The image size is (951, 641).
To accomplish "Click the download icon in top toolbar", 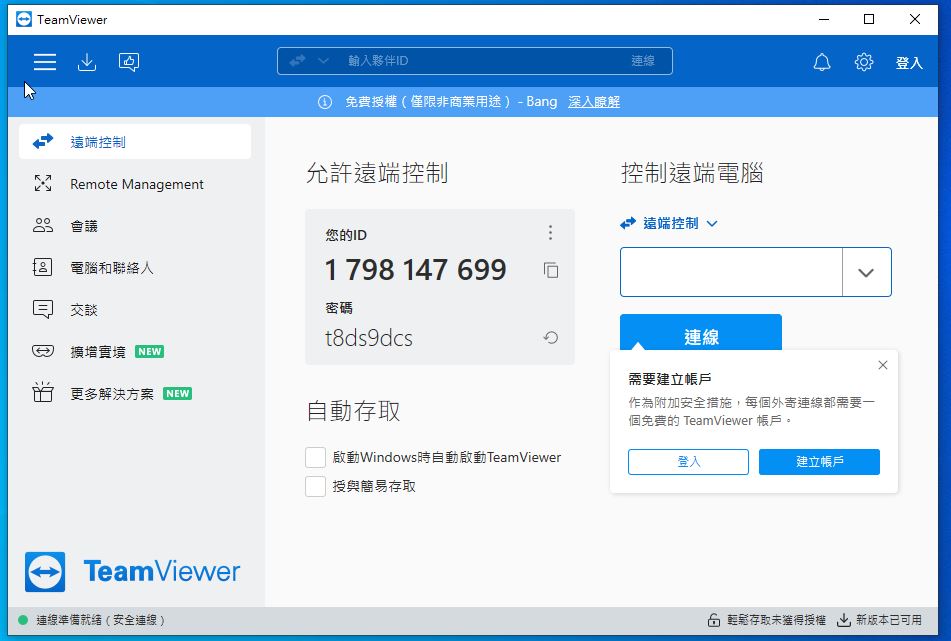I will coord(87,62).
